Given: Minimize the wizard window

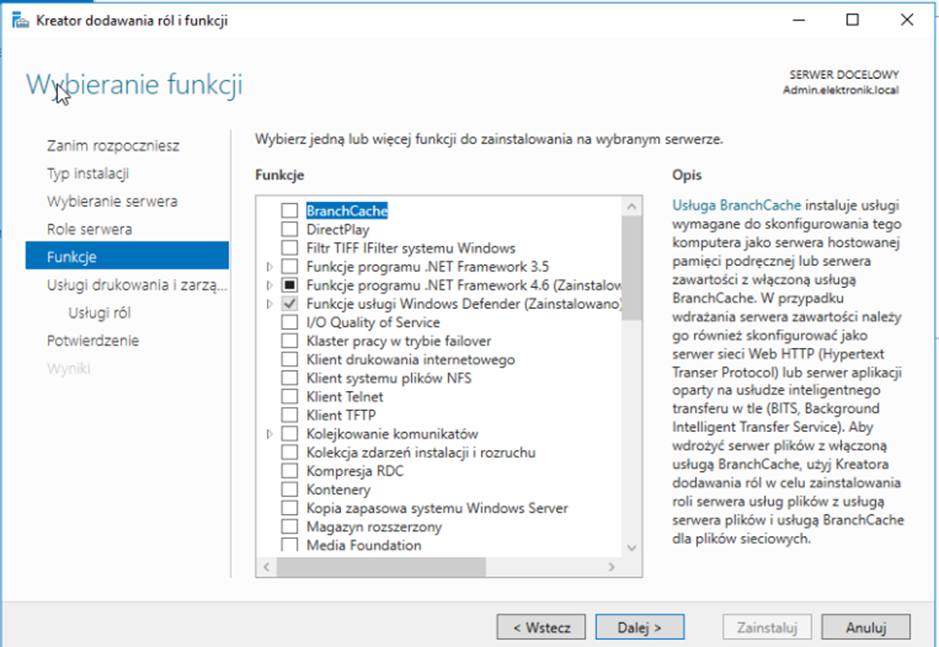Looking at the screenshot, I should point(799,20).
